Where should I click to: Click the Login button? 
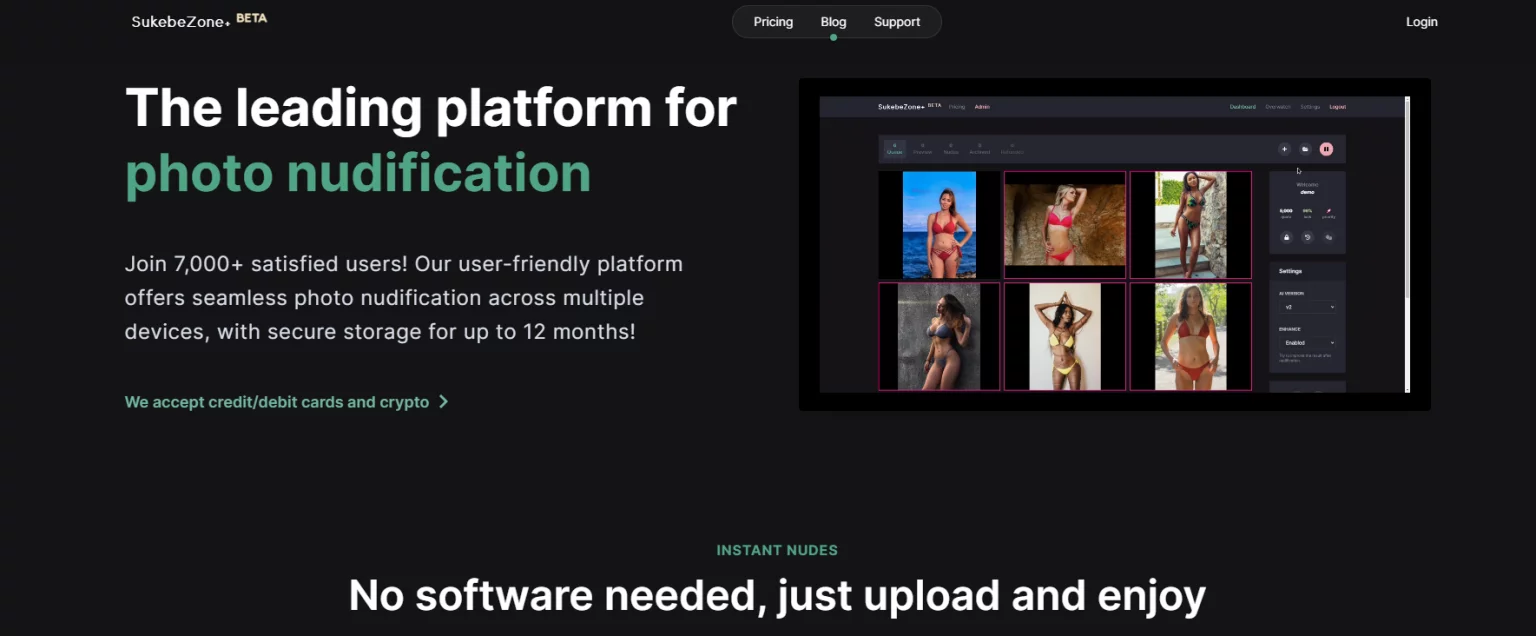[1421, 21]
